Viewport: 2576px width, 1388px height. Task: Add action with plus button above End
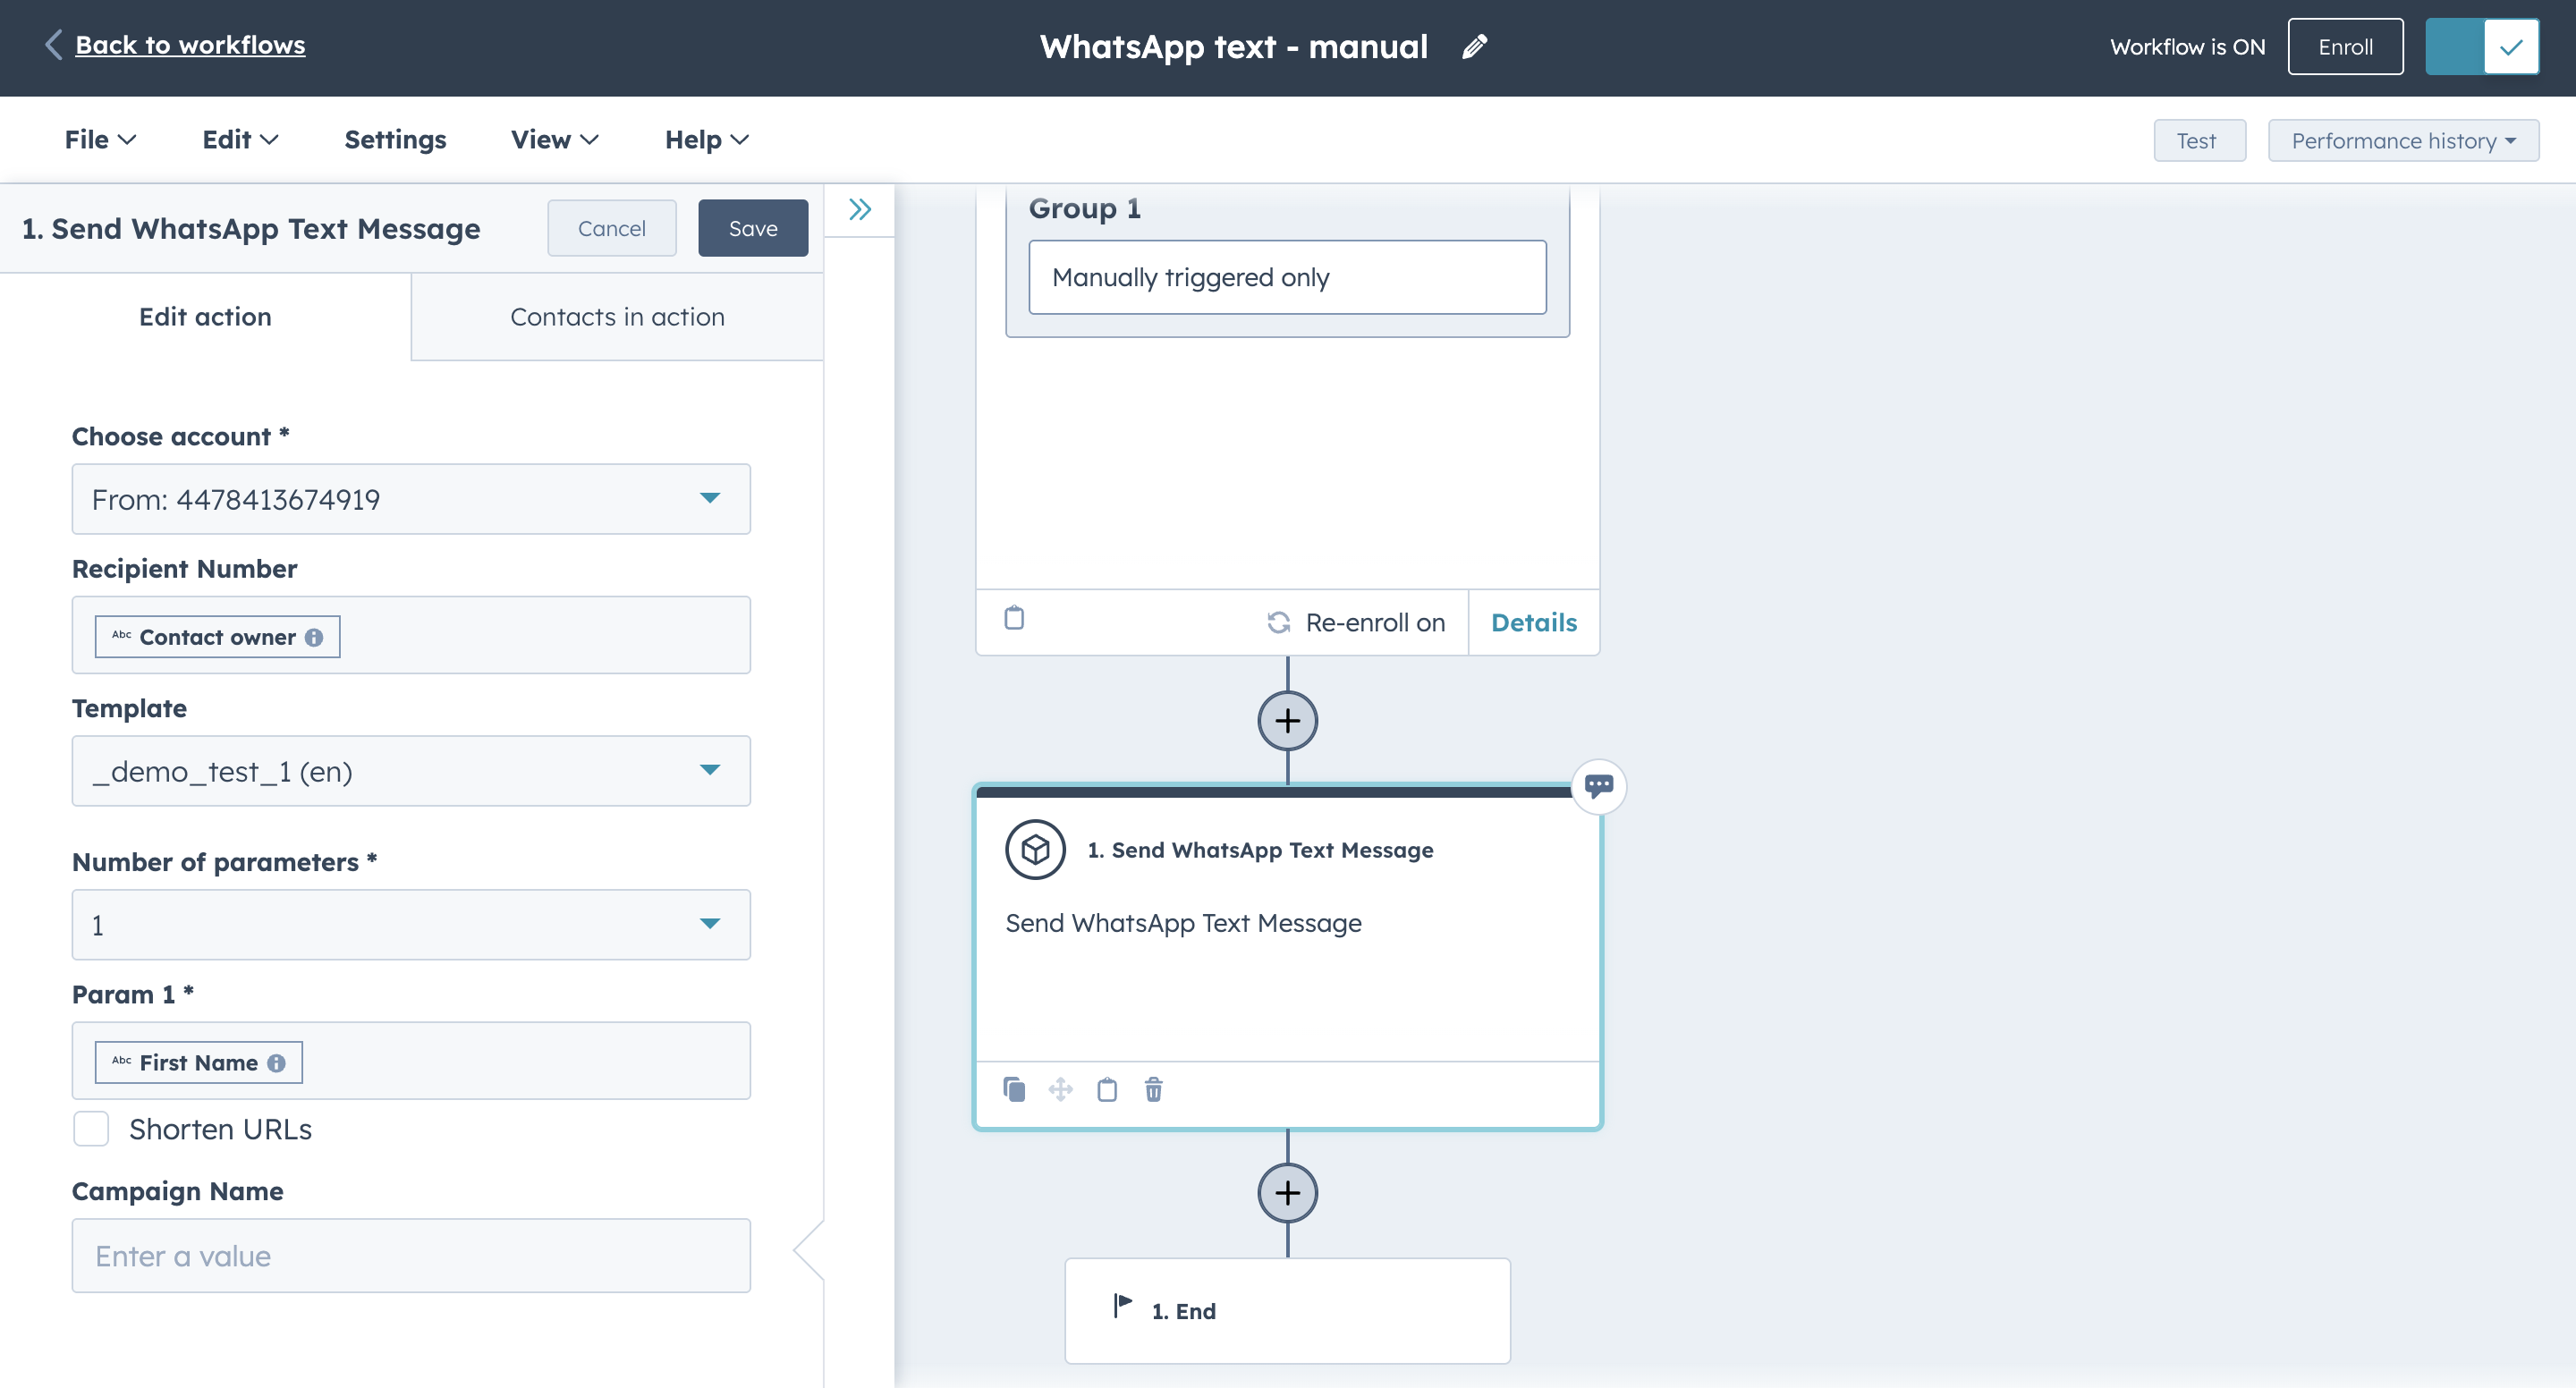1287,1192
